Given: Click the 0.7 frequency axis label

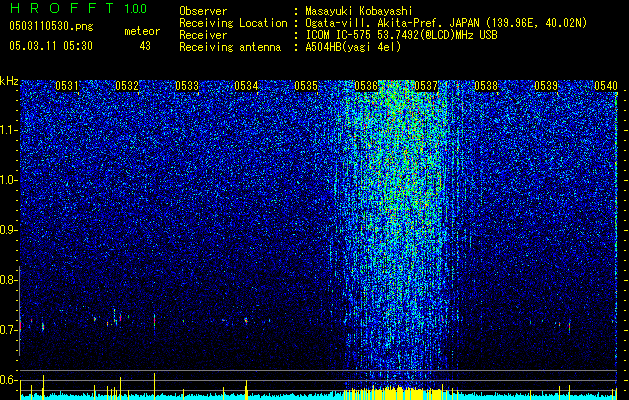Looking at the screenshot, I should click(8, 330).
